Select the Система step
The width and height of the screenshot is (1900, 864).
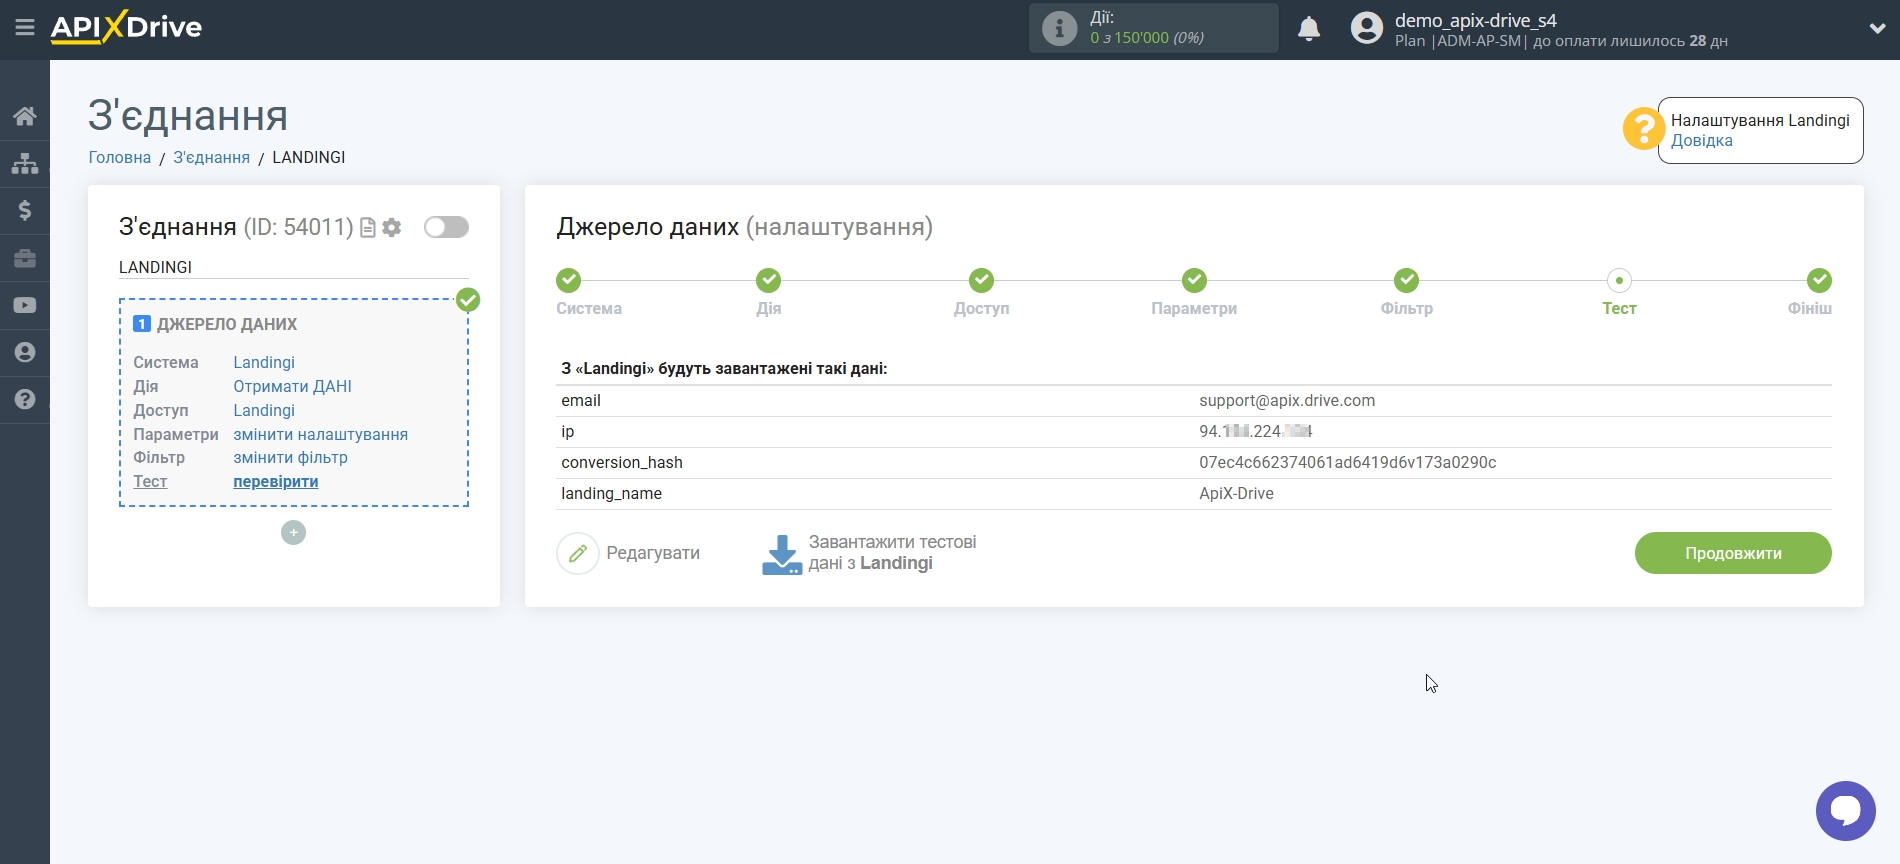[569, 280]
